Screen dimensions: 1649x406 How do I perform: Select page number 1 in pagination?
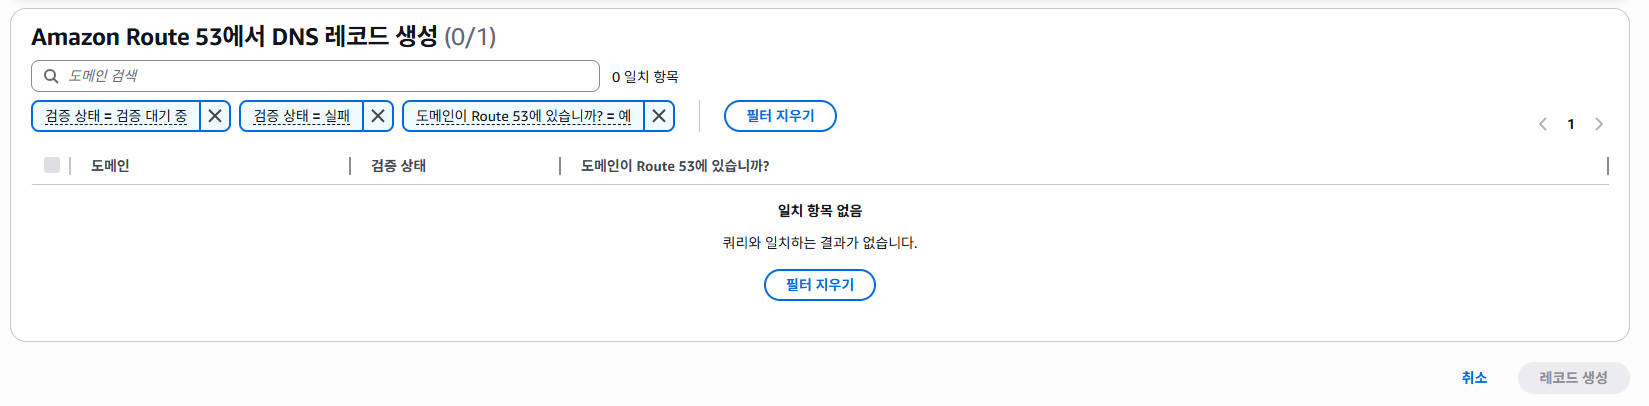pyautogui.click(x=1571, y=124)
